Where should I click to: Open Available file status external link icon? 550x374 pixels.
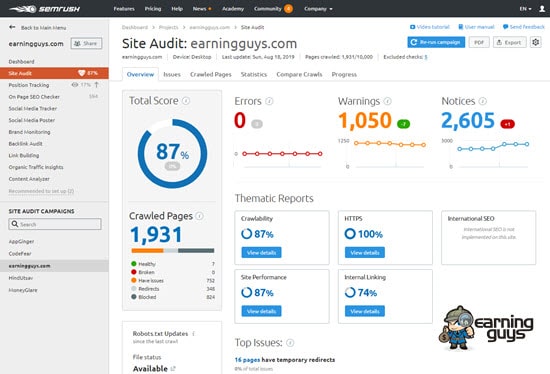pyautogui.click(x=173, y=369)
